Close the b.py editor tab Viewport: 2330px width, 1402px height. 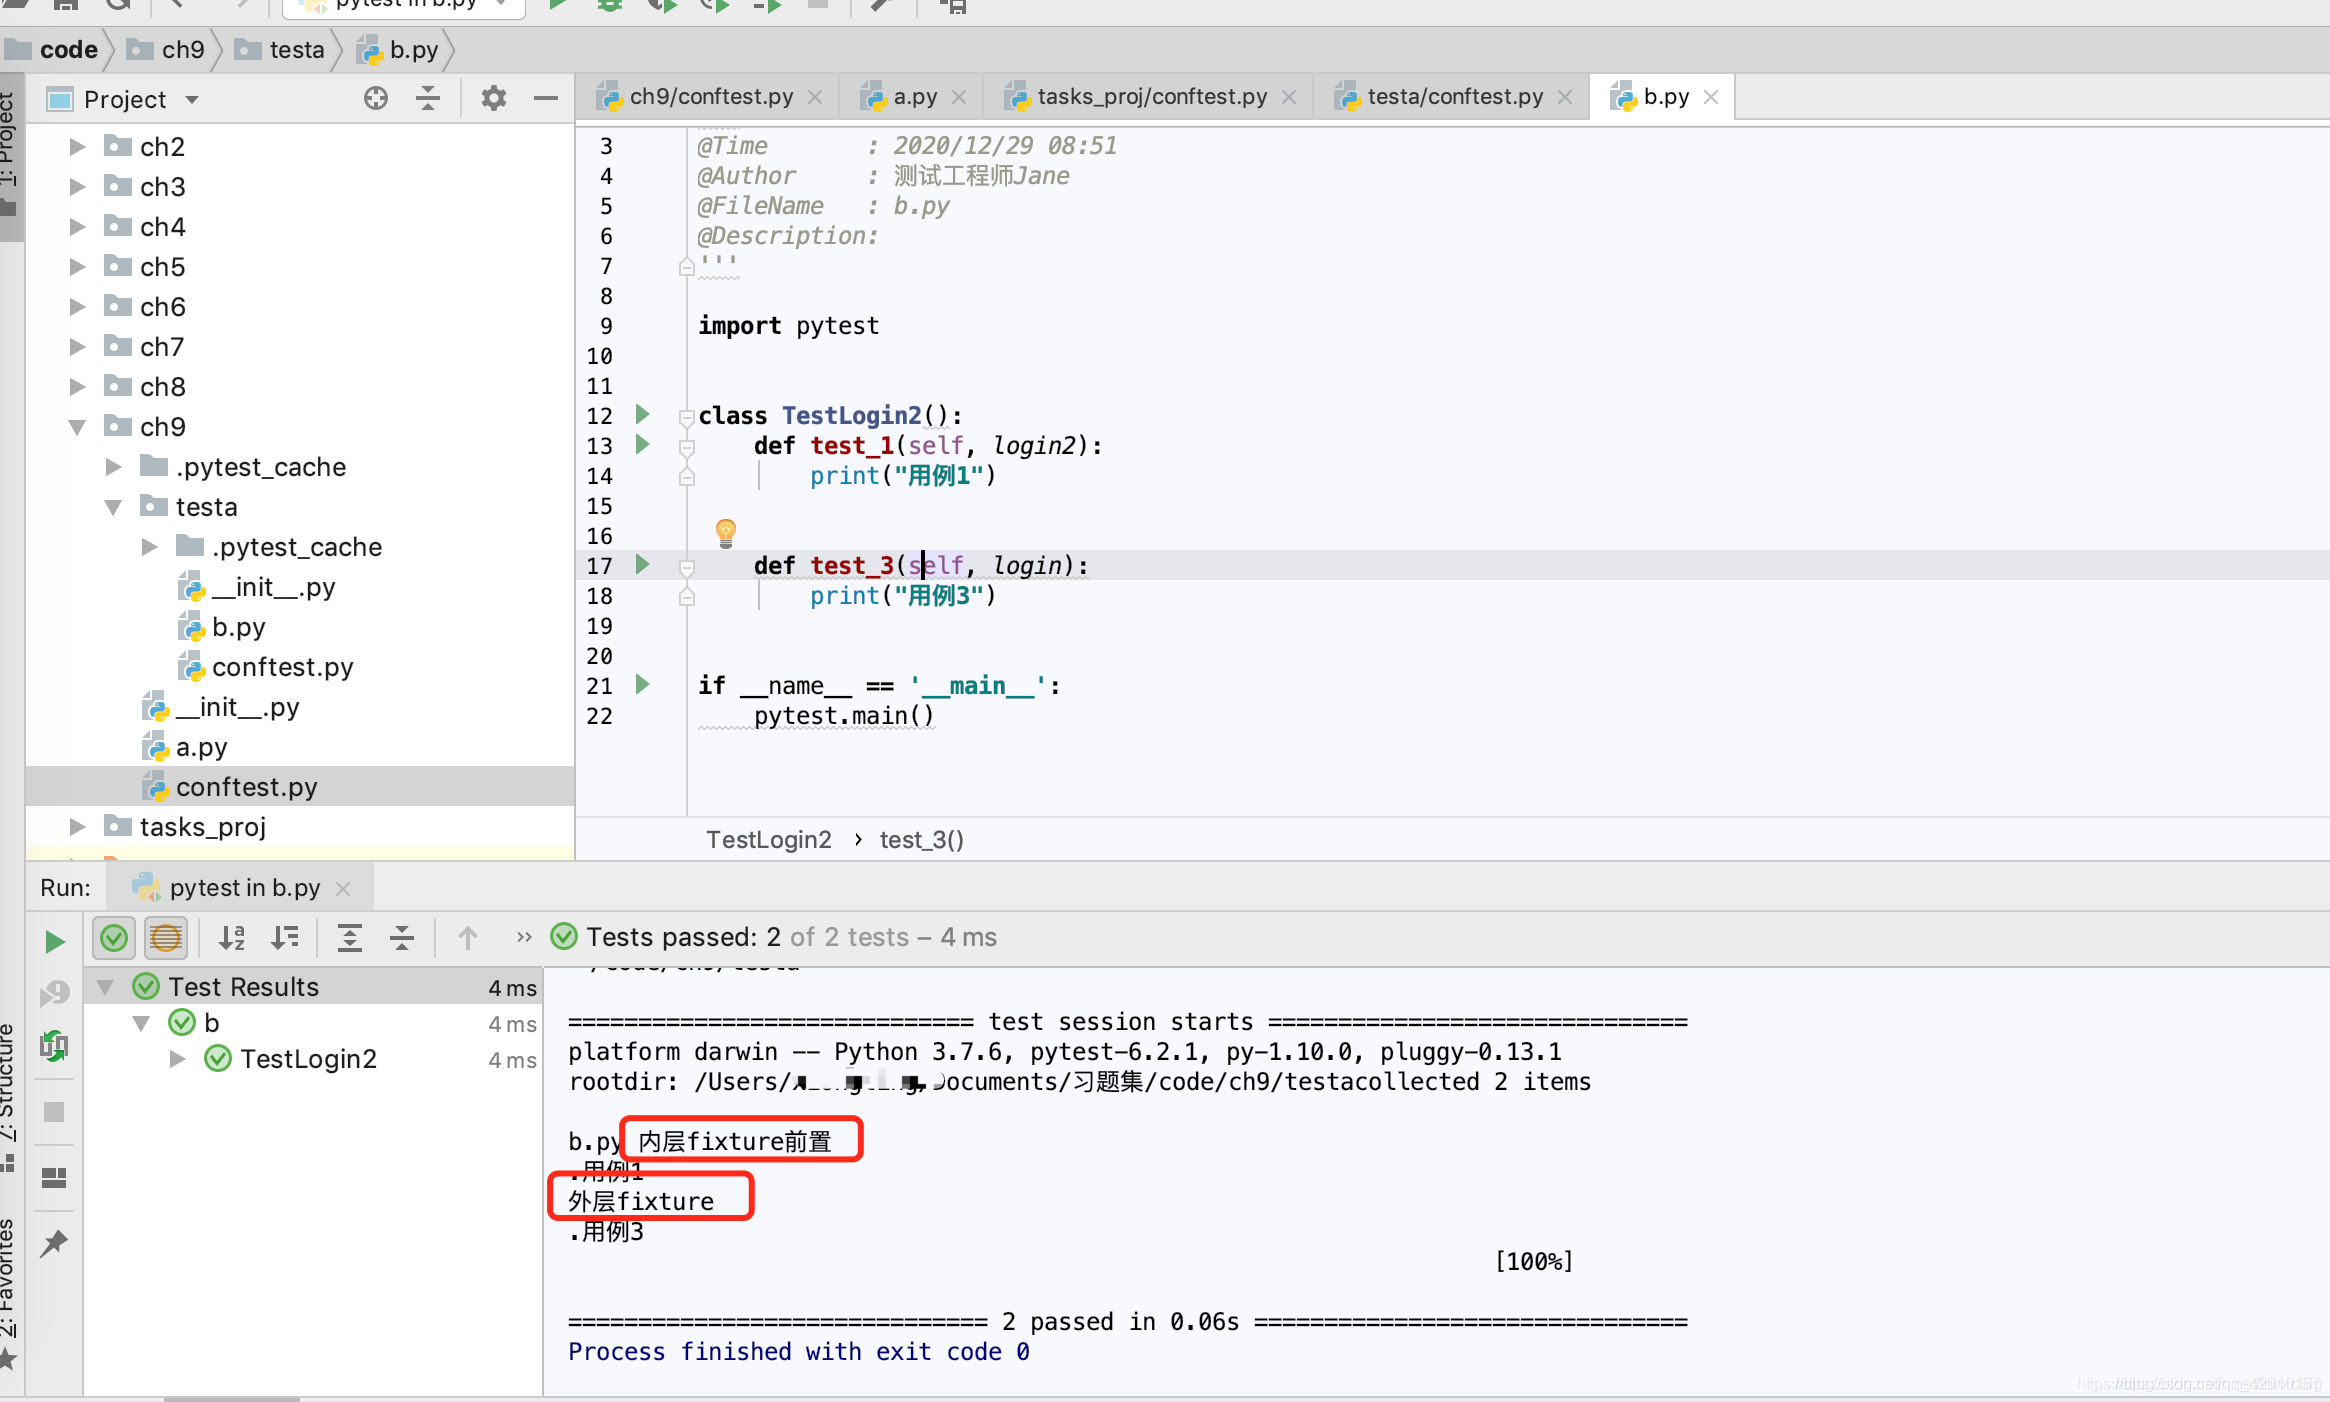1711,97
